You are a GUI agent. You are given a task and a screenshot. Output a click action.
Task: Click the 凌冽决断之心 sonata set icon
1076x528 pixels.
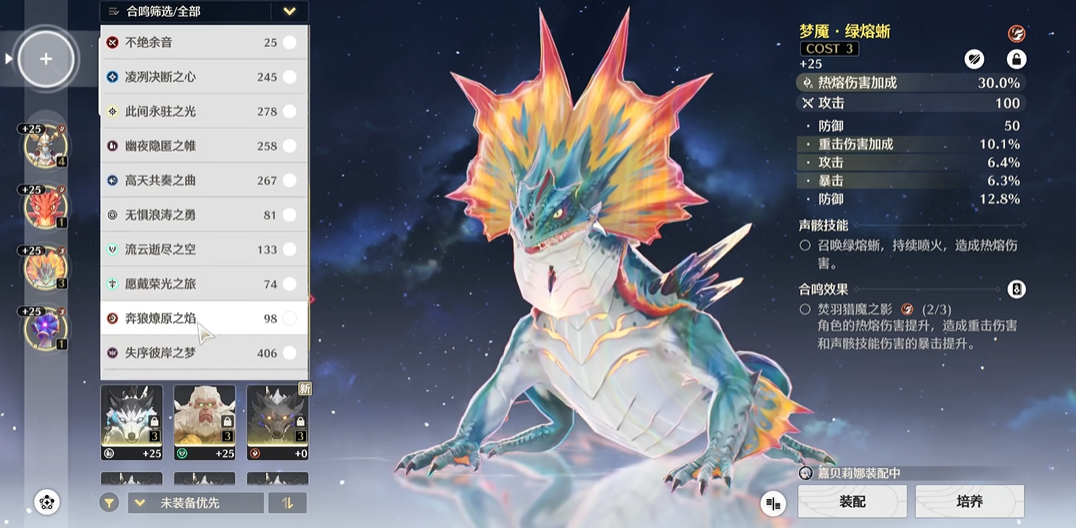click(x=113, y=77)
